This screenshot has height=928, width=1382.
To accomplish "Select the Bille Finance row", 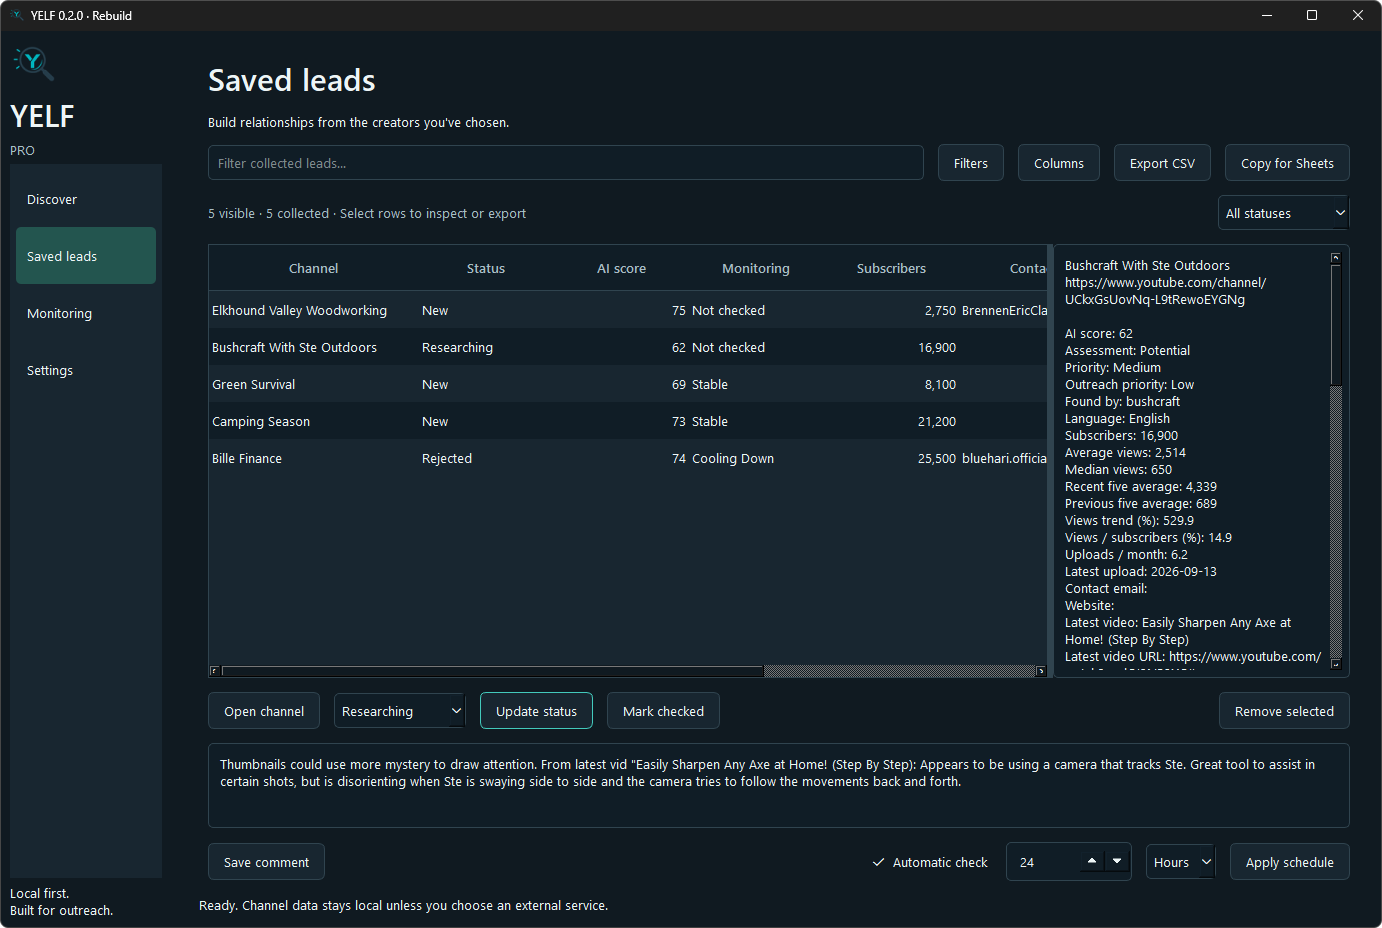I will tap(628, 458).
